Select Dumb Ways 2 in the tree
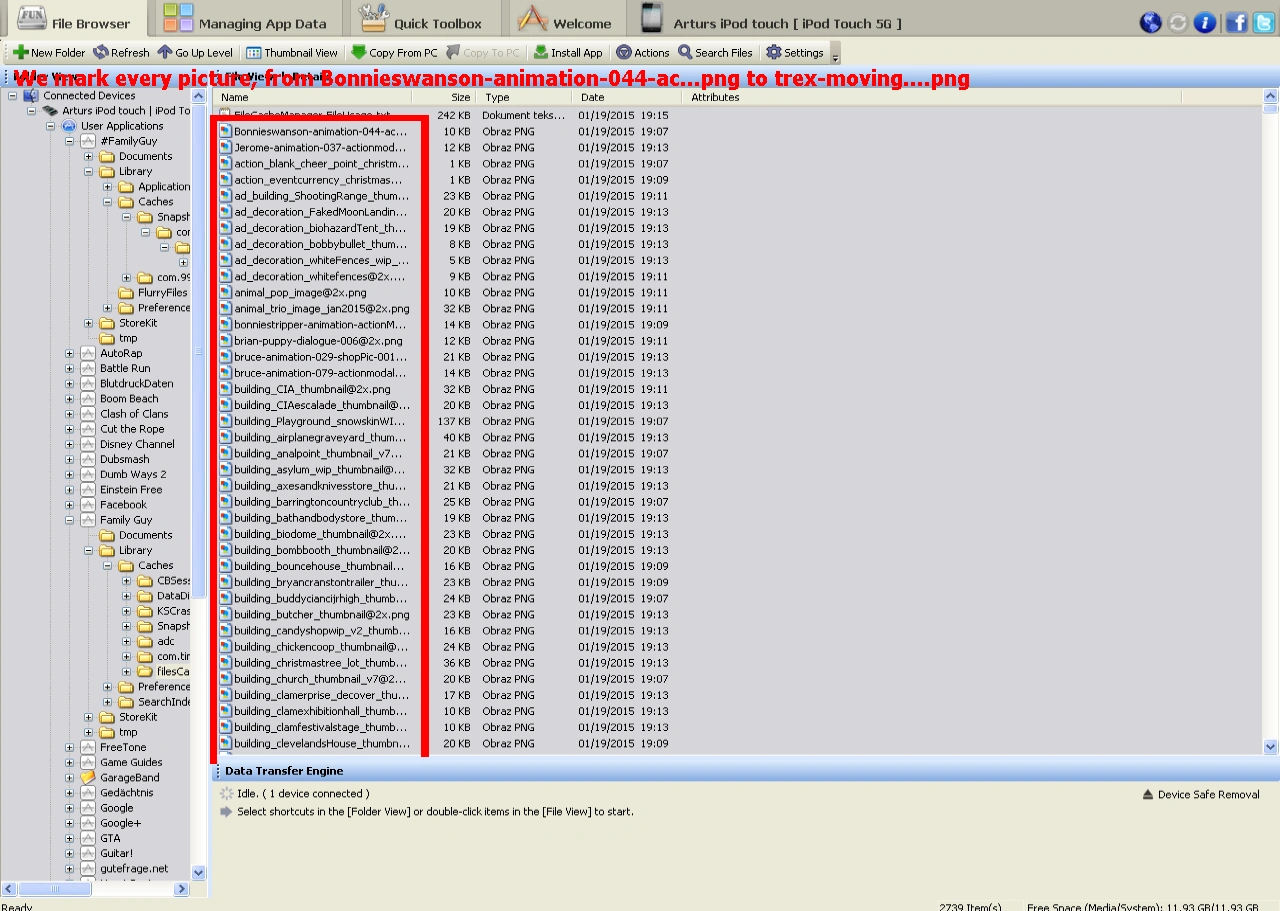Image resolution: width=1280 pixels, height=911 pixels. 133,474
